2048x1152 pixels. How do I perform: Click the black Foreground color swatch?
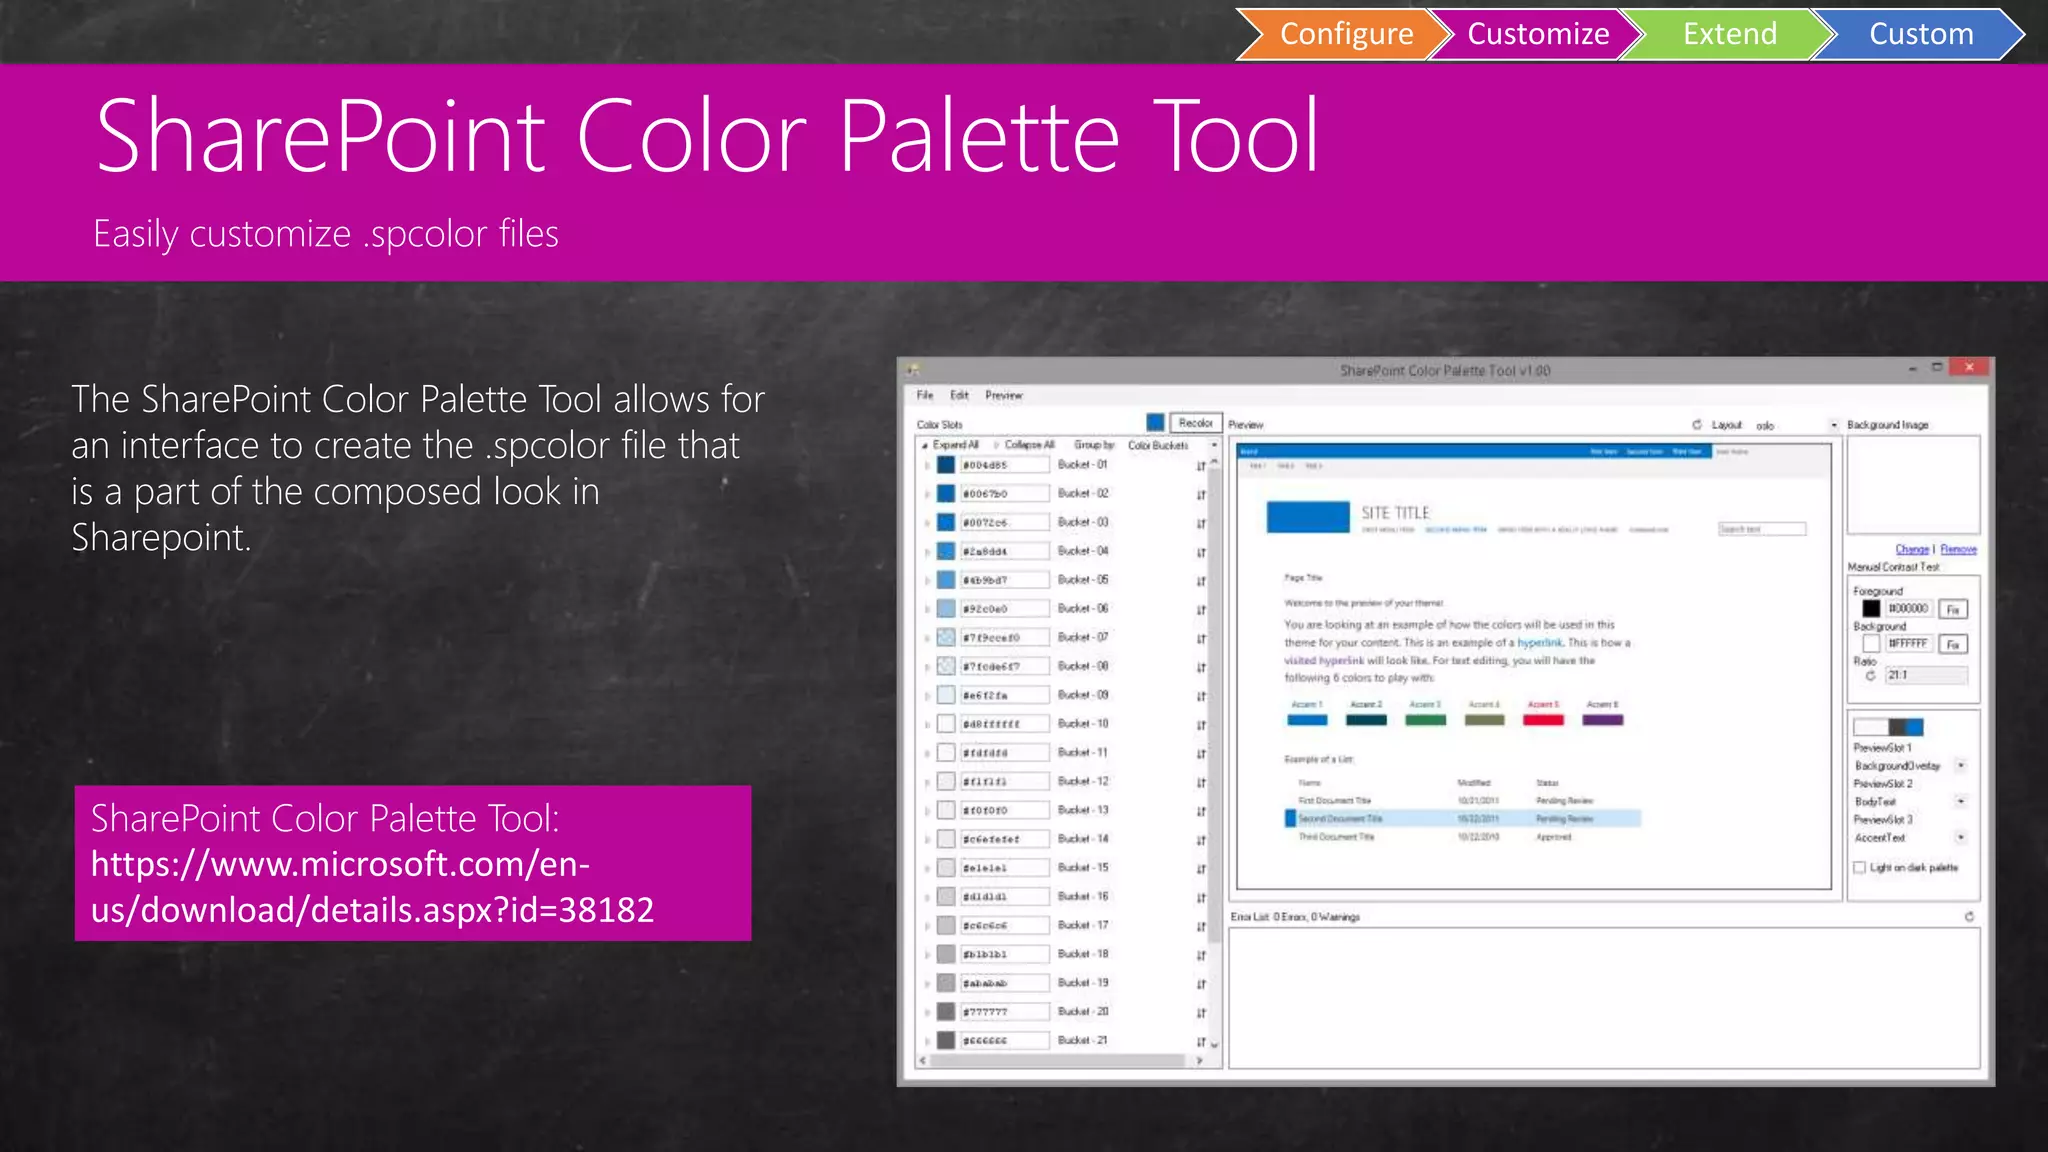1871,609
